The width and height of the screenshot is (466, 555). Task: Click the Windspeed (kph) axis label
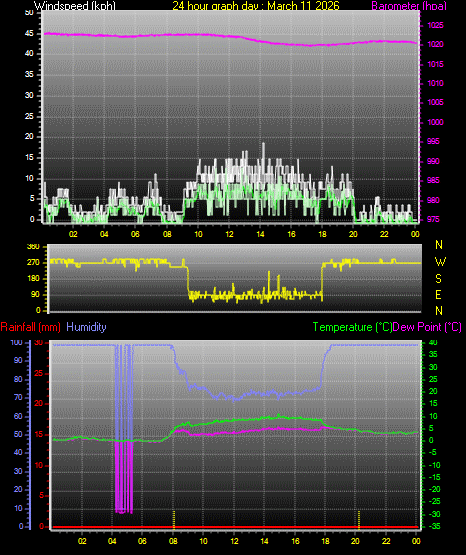click(x=75, y=6)
